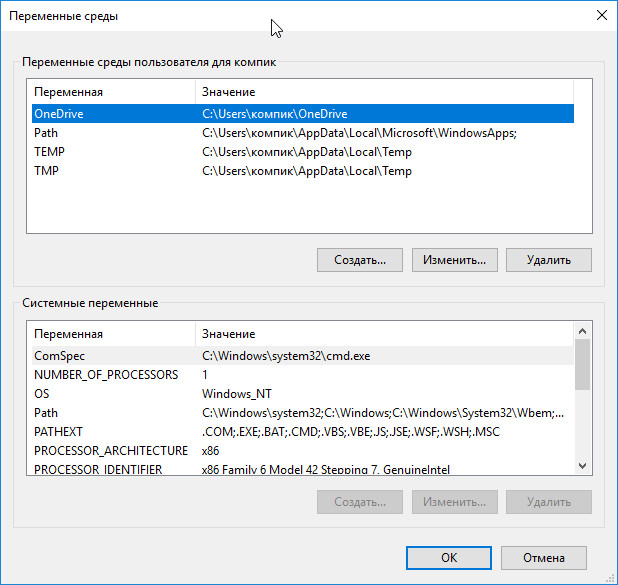Select the NUMBER_OF_PROCESSORS system variable

coord(303,374)
